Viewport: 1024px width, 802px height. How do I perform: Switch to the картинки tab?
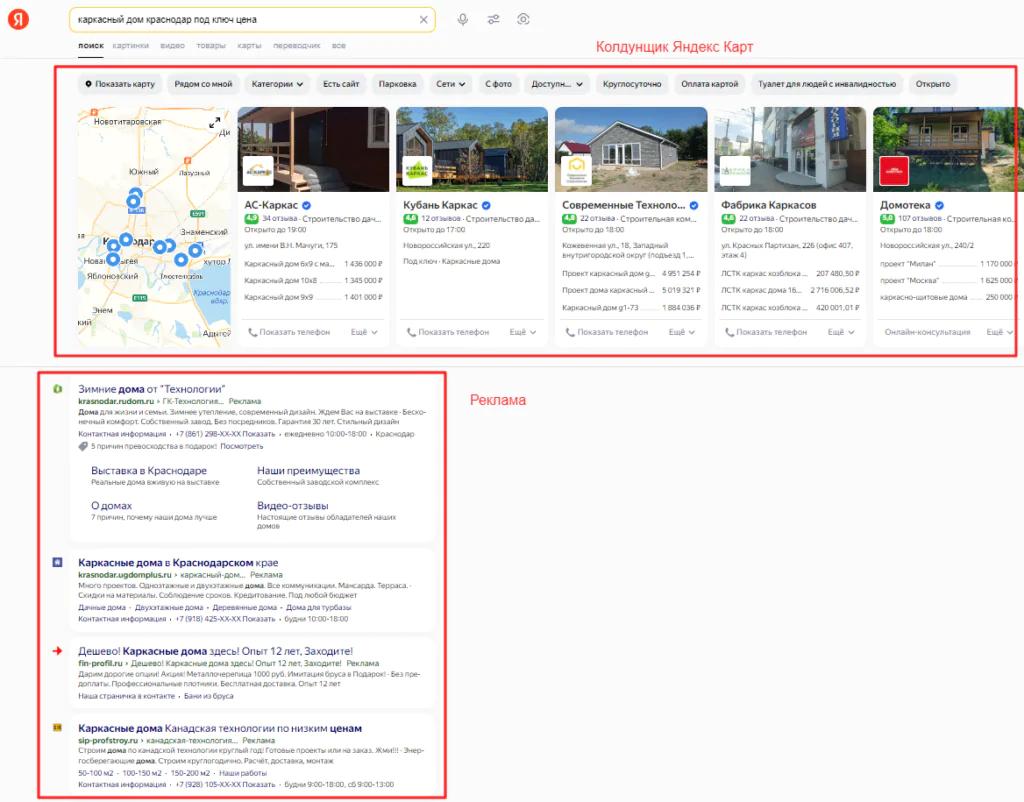click(x=131, y=46)
